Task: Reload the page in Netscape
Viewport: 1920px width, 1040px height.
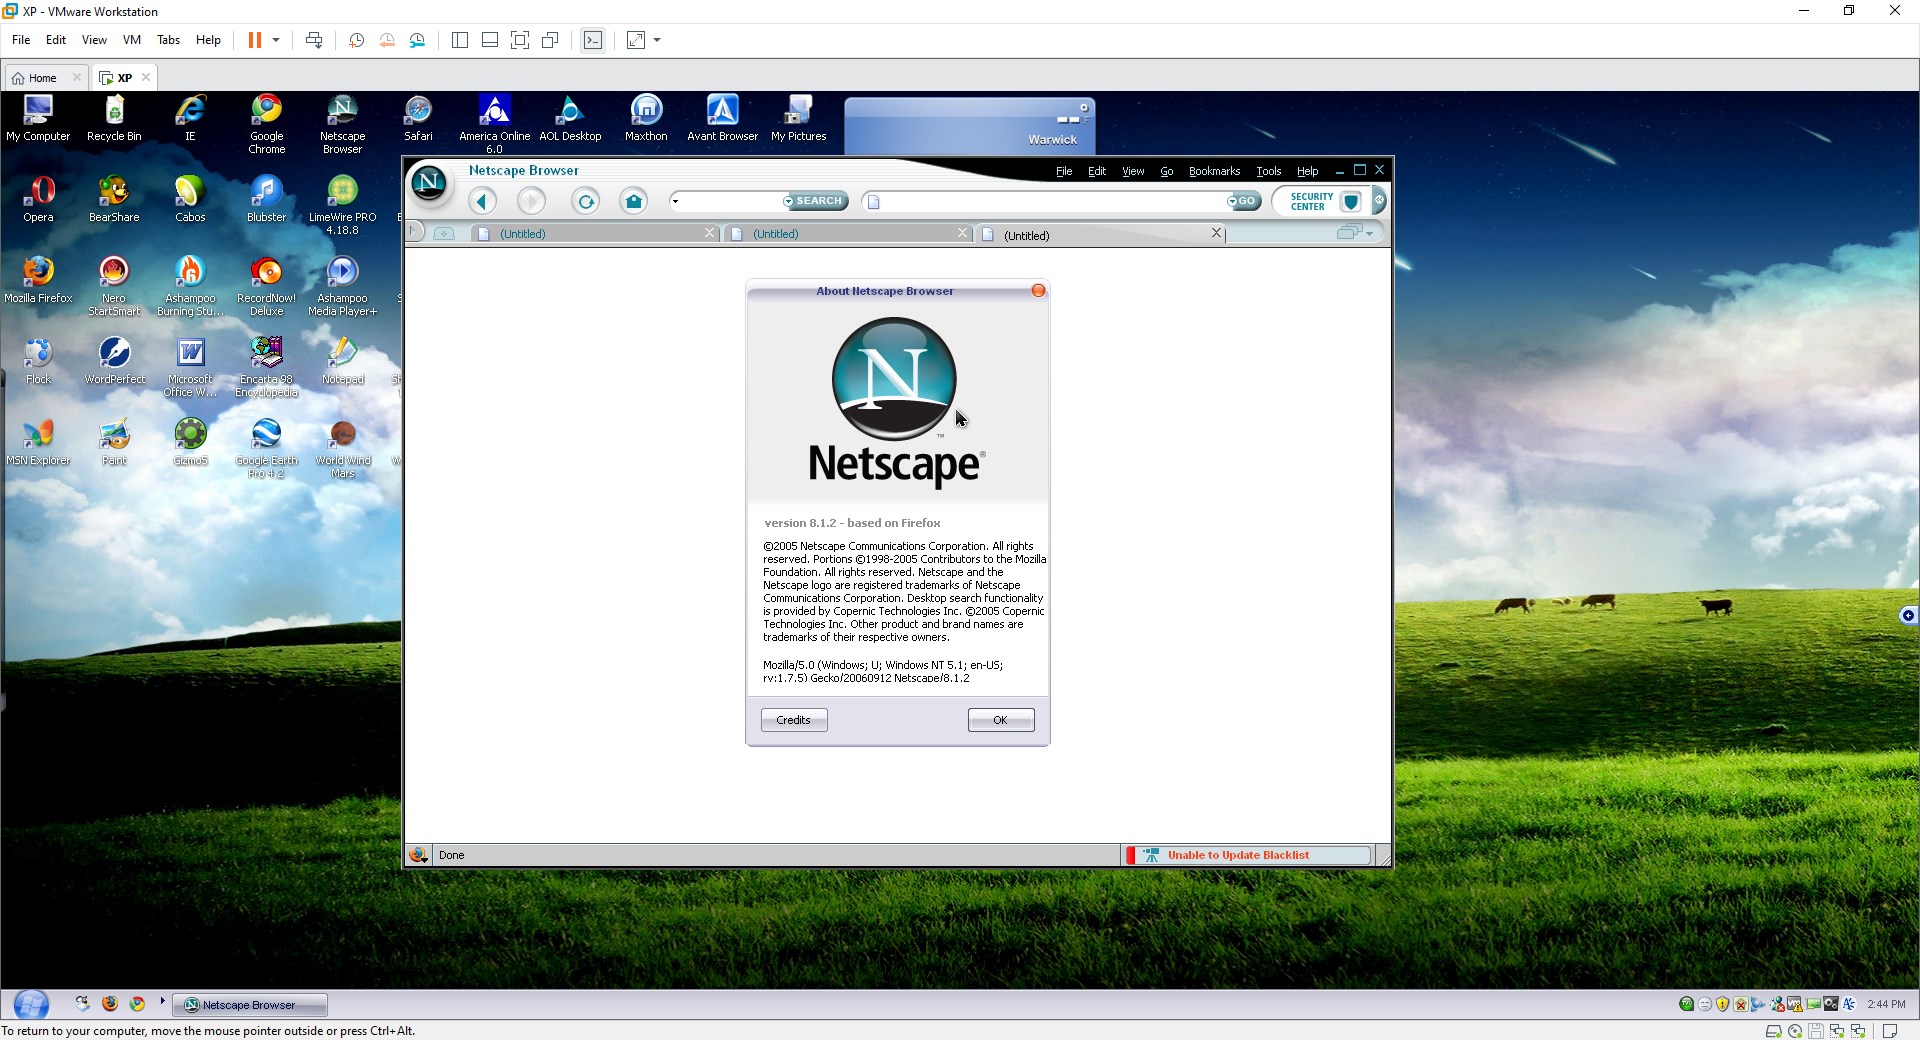Action: tap(586, 202)
